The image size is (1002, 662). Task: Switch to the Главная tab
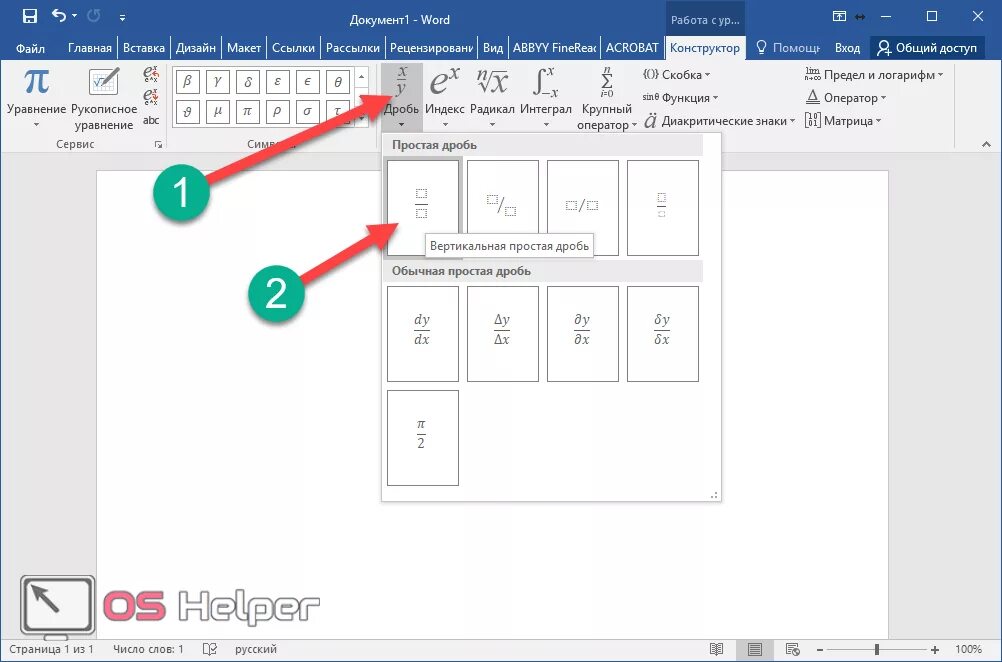point(89,48)
